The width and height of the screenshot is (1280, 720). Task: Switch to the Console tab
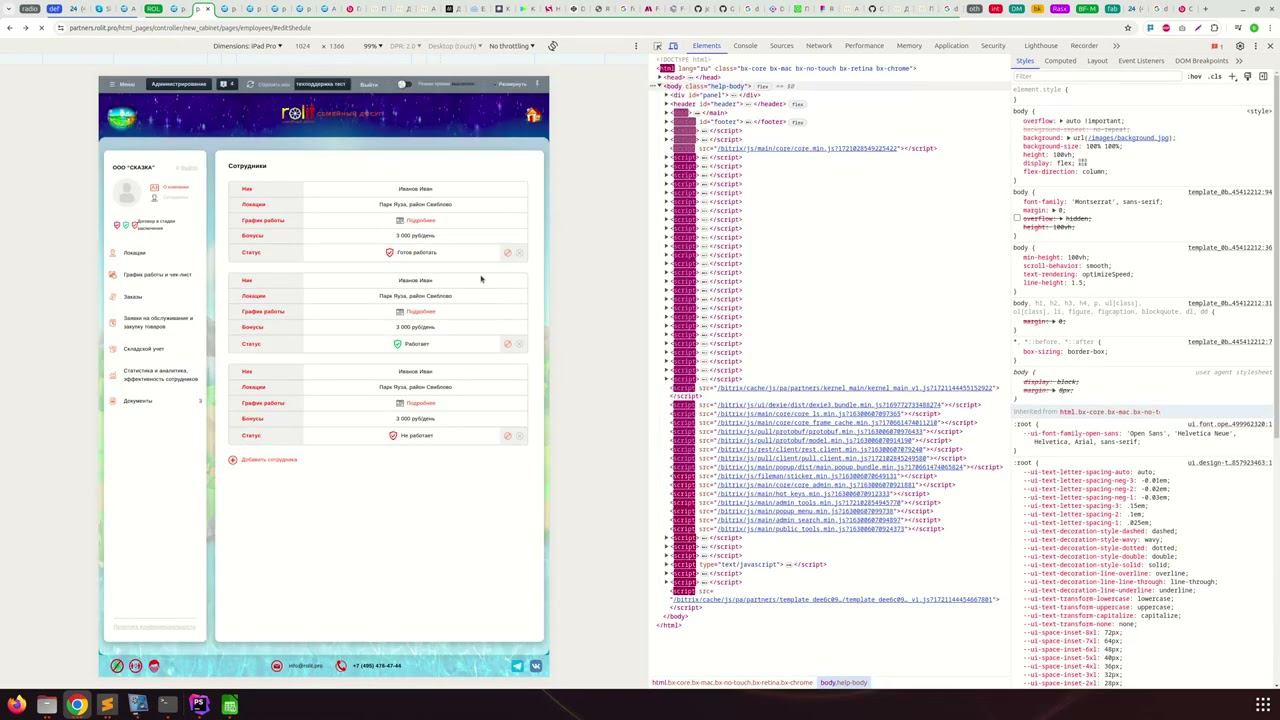745,46
